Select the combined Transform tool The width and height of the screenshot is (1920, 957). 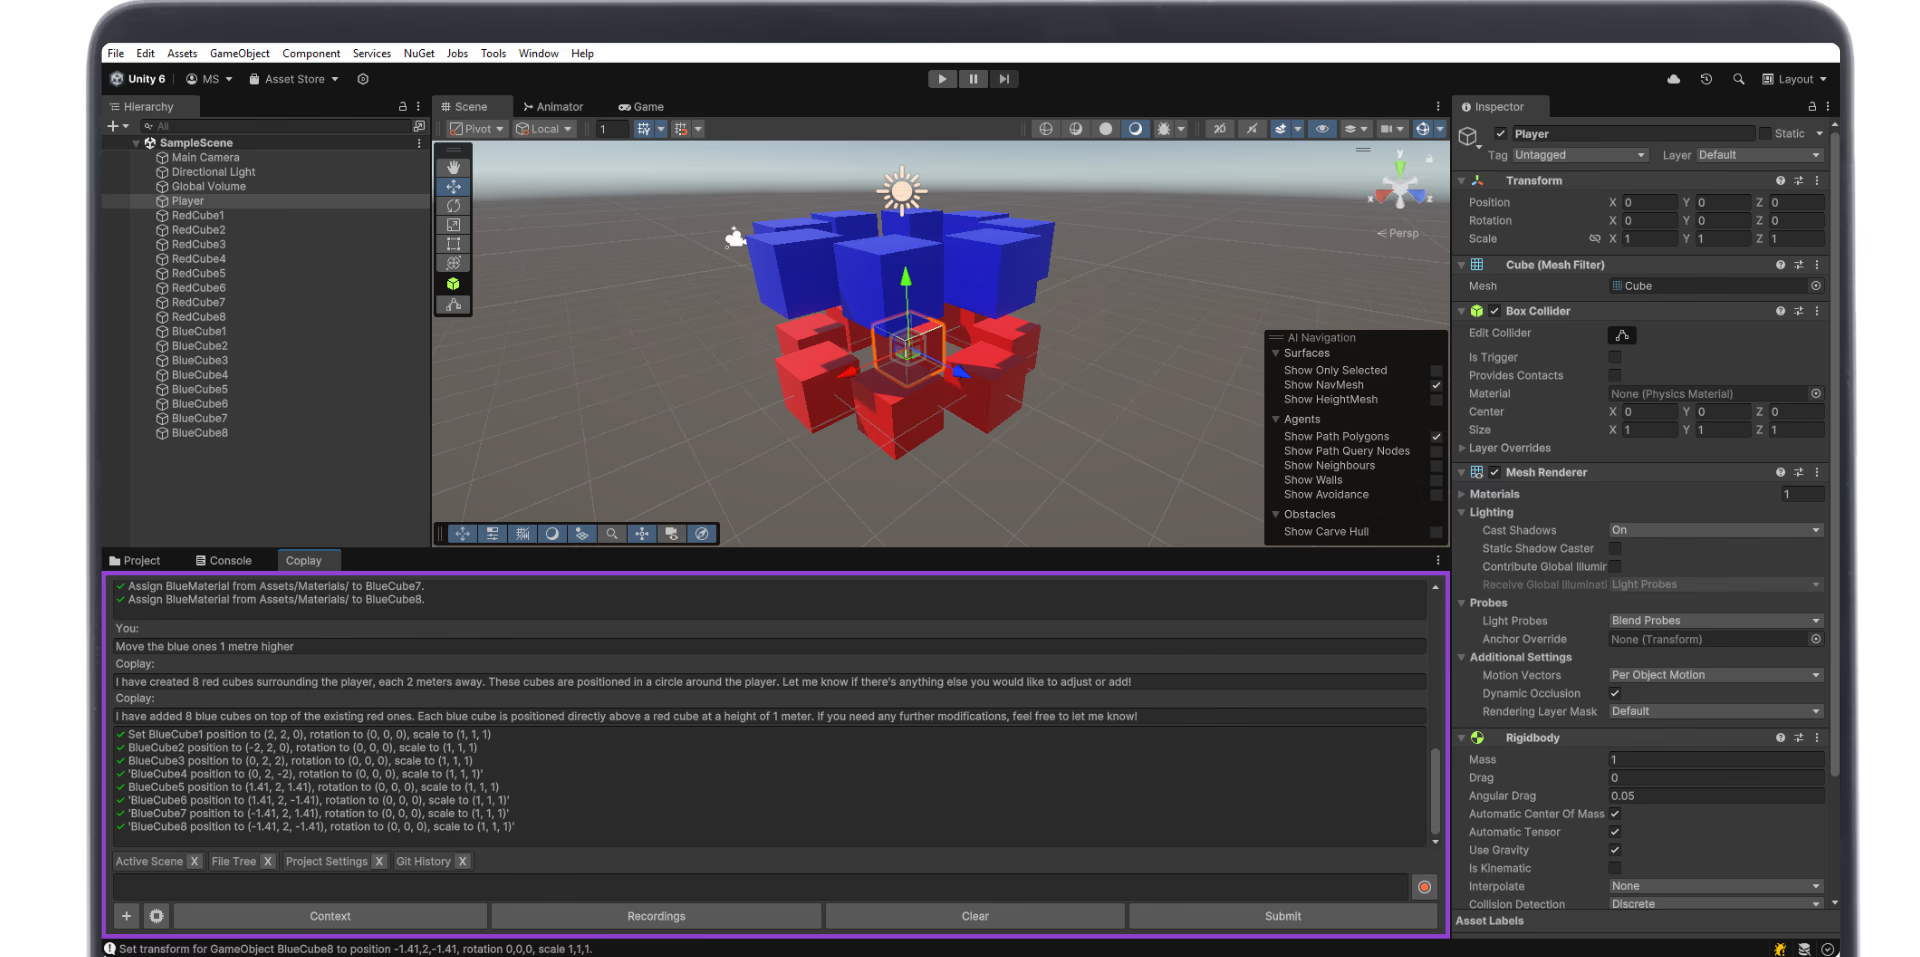pos(453,263)
